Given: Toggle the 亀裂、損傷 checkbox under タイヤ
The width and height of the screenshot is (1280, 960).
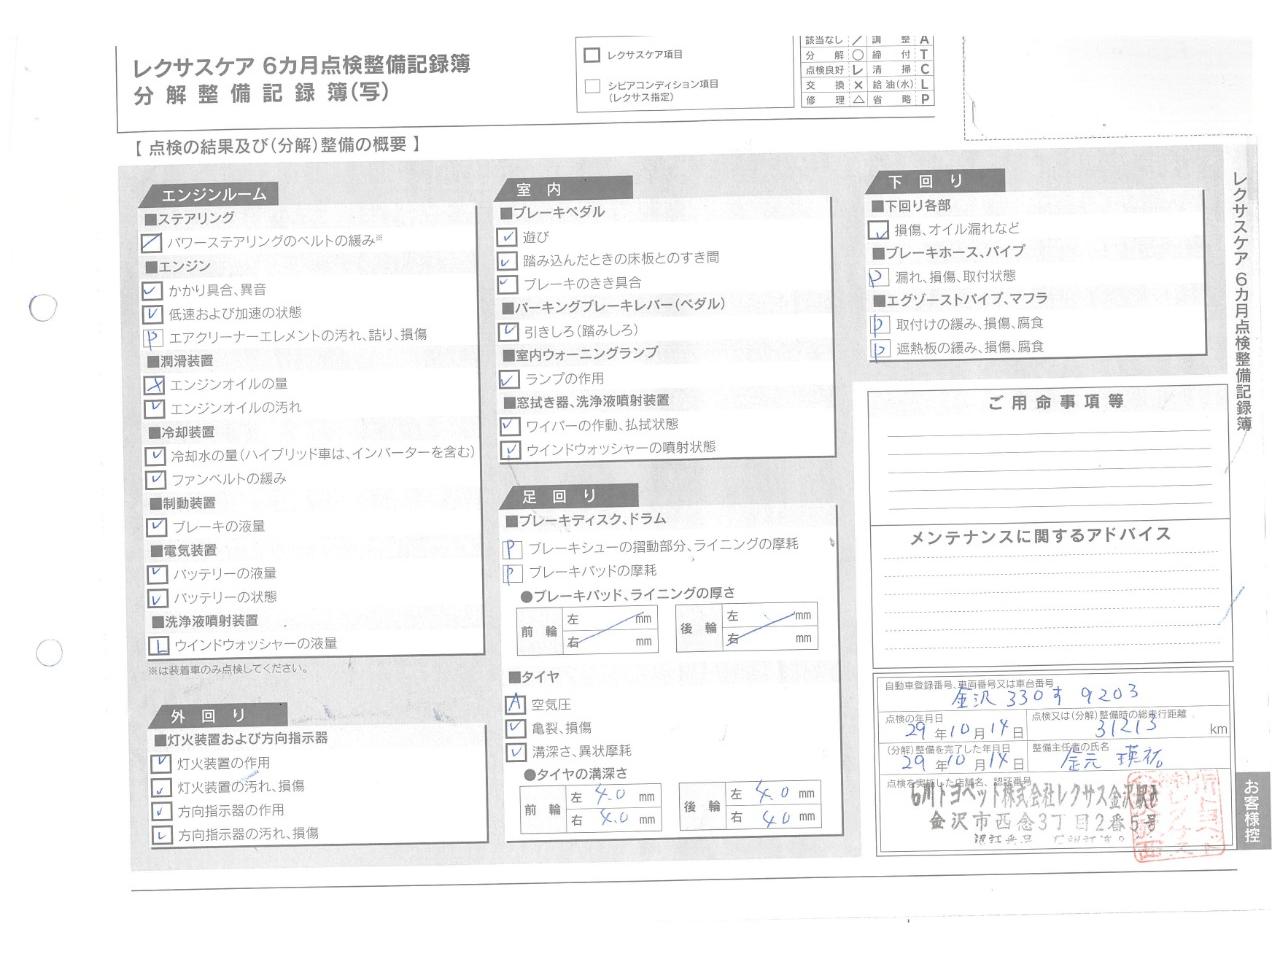Looking at the screenshot, I should (x=515, y=728).
